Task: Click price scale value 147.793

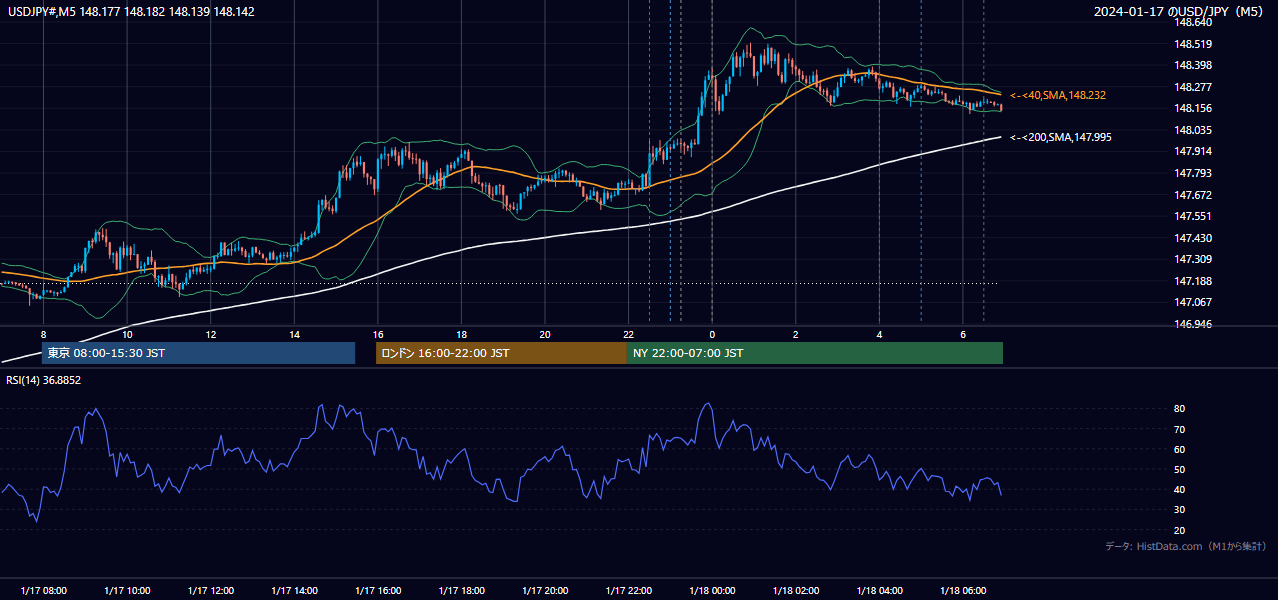Action: pos(1192,173)
